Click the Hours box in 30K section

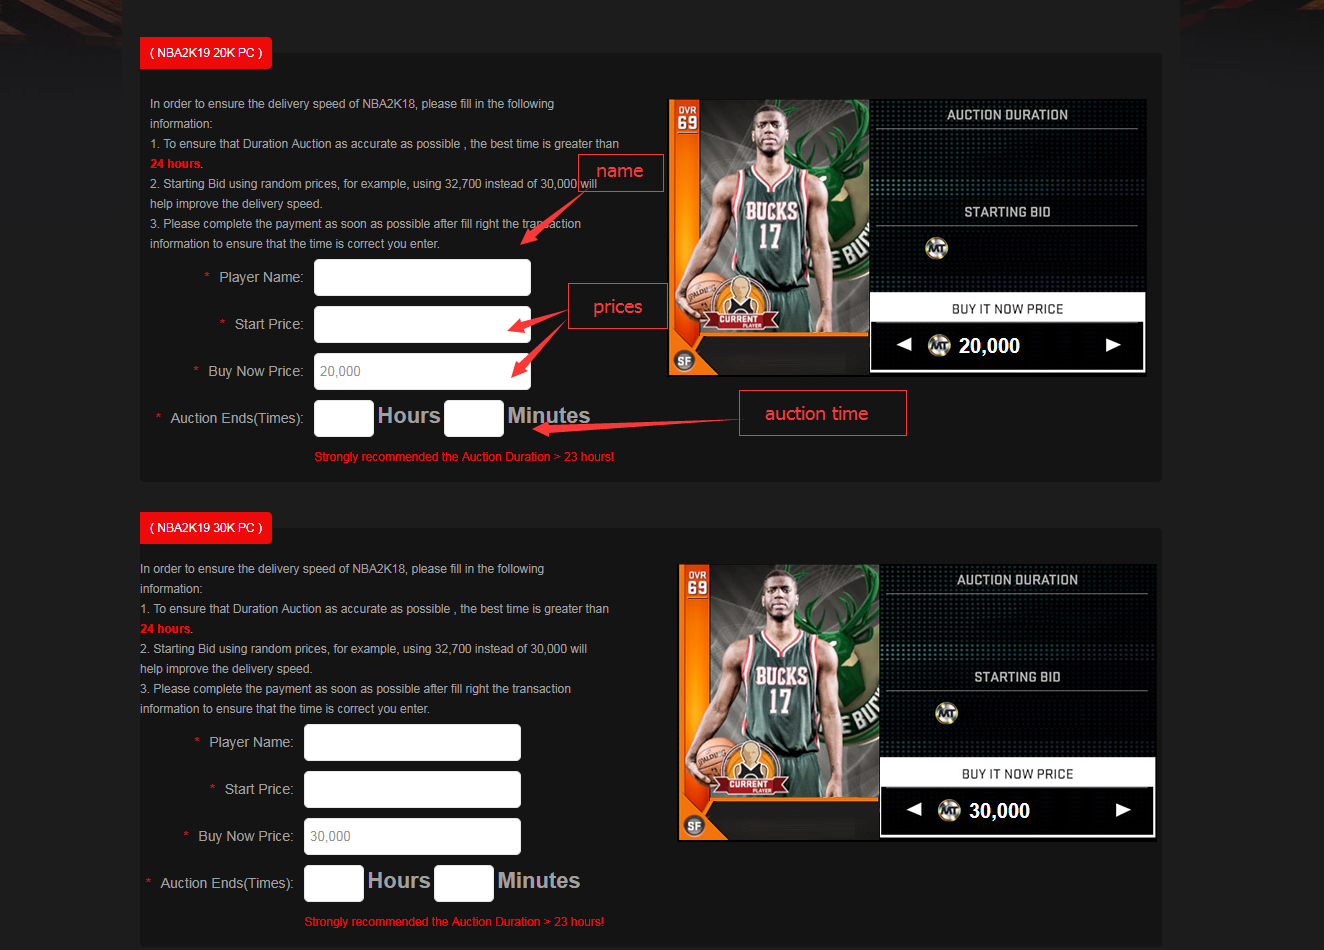pos(334,883)
